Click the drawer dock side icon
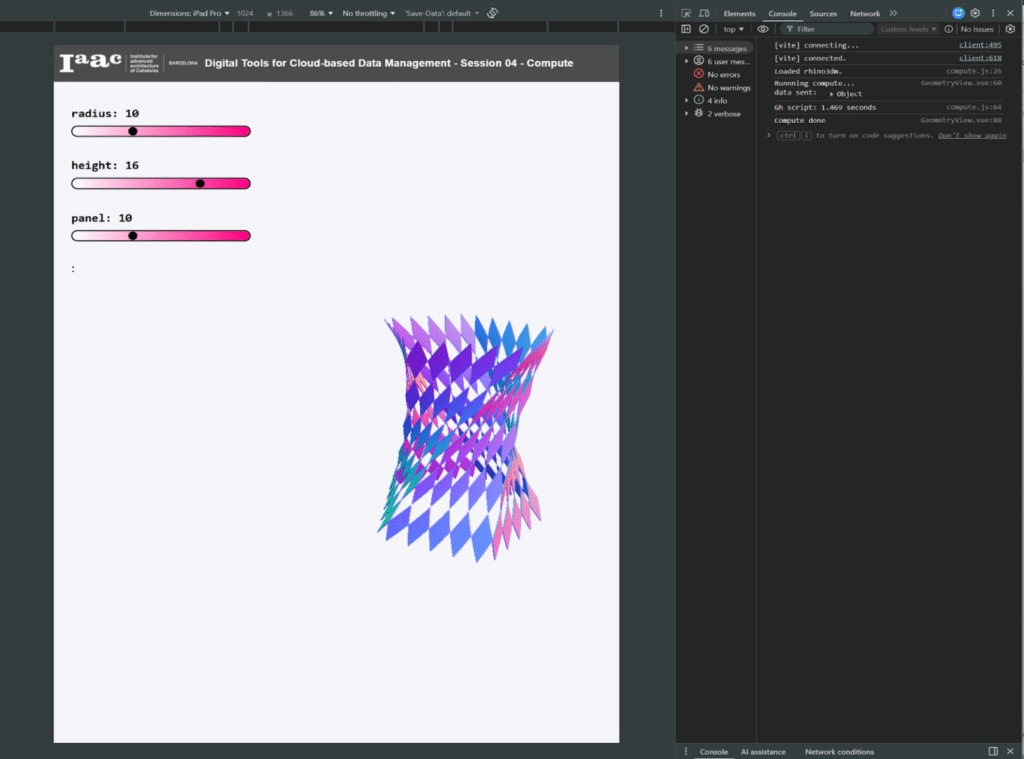1024x759 pixels. coord(993,751)
